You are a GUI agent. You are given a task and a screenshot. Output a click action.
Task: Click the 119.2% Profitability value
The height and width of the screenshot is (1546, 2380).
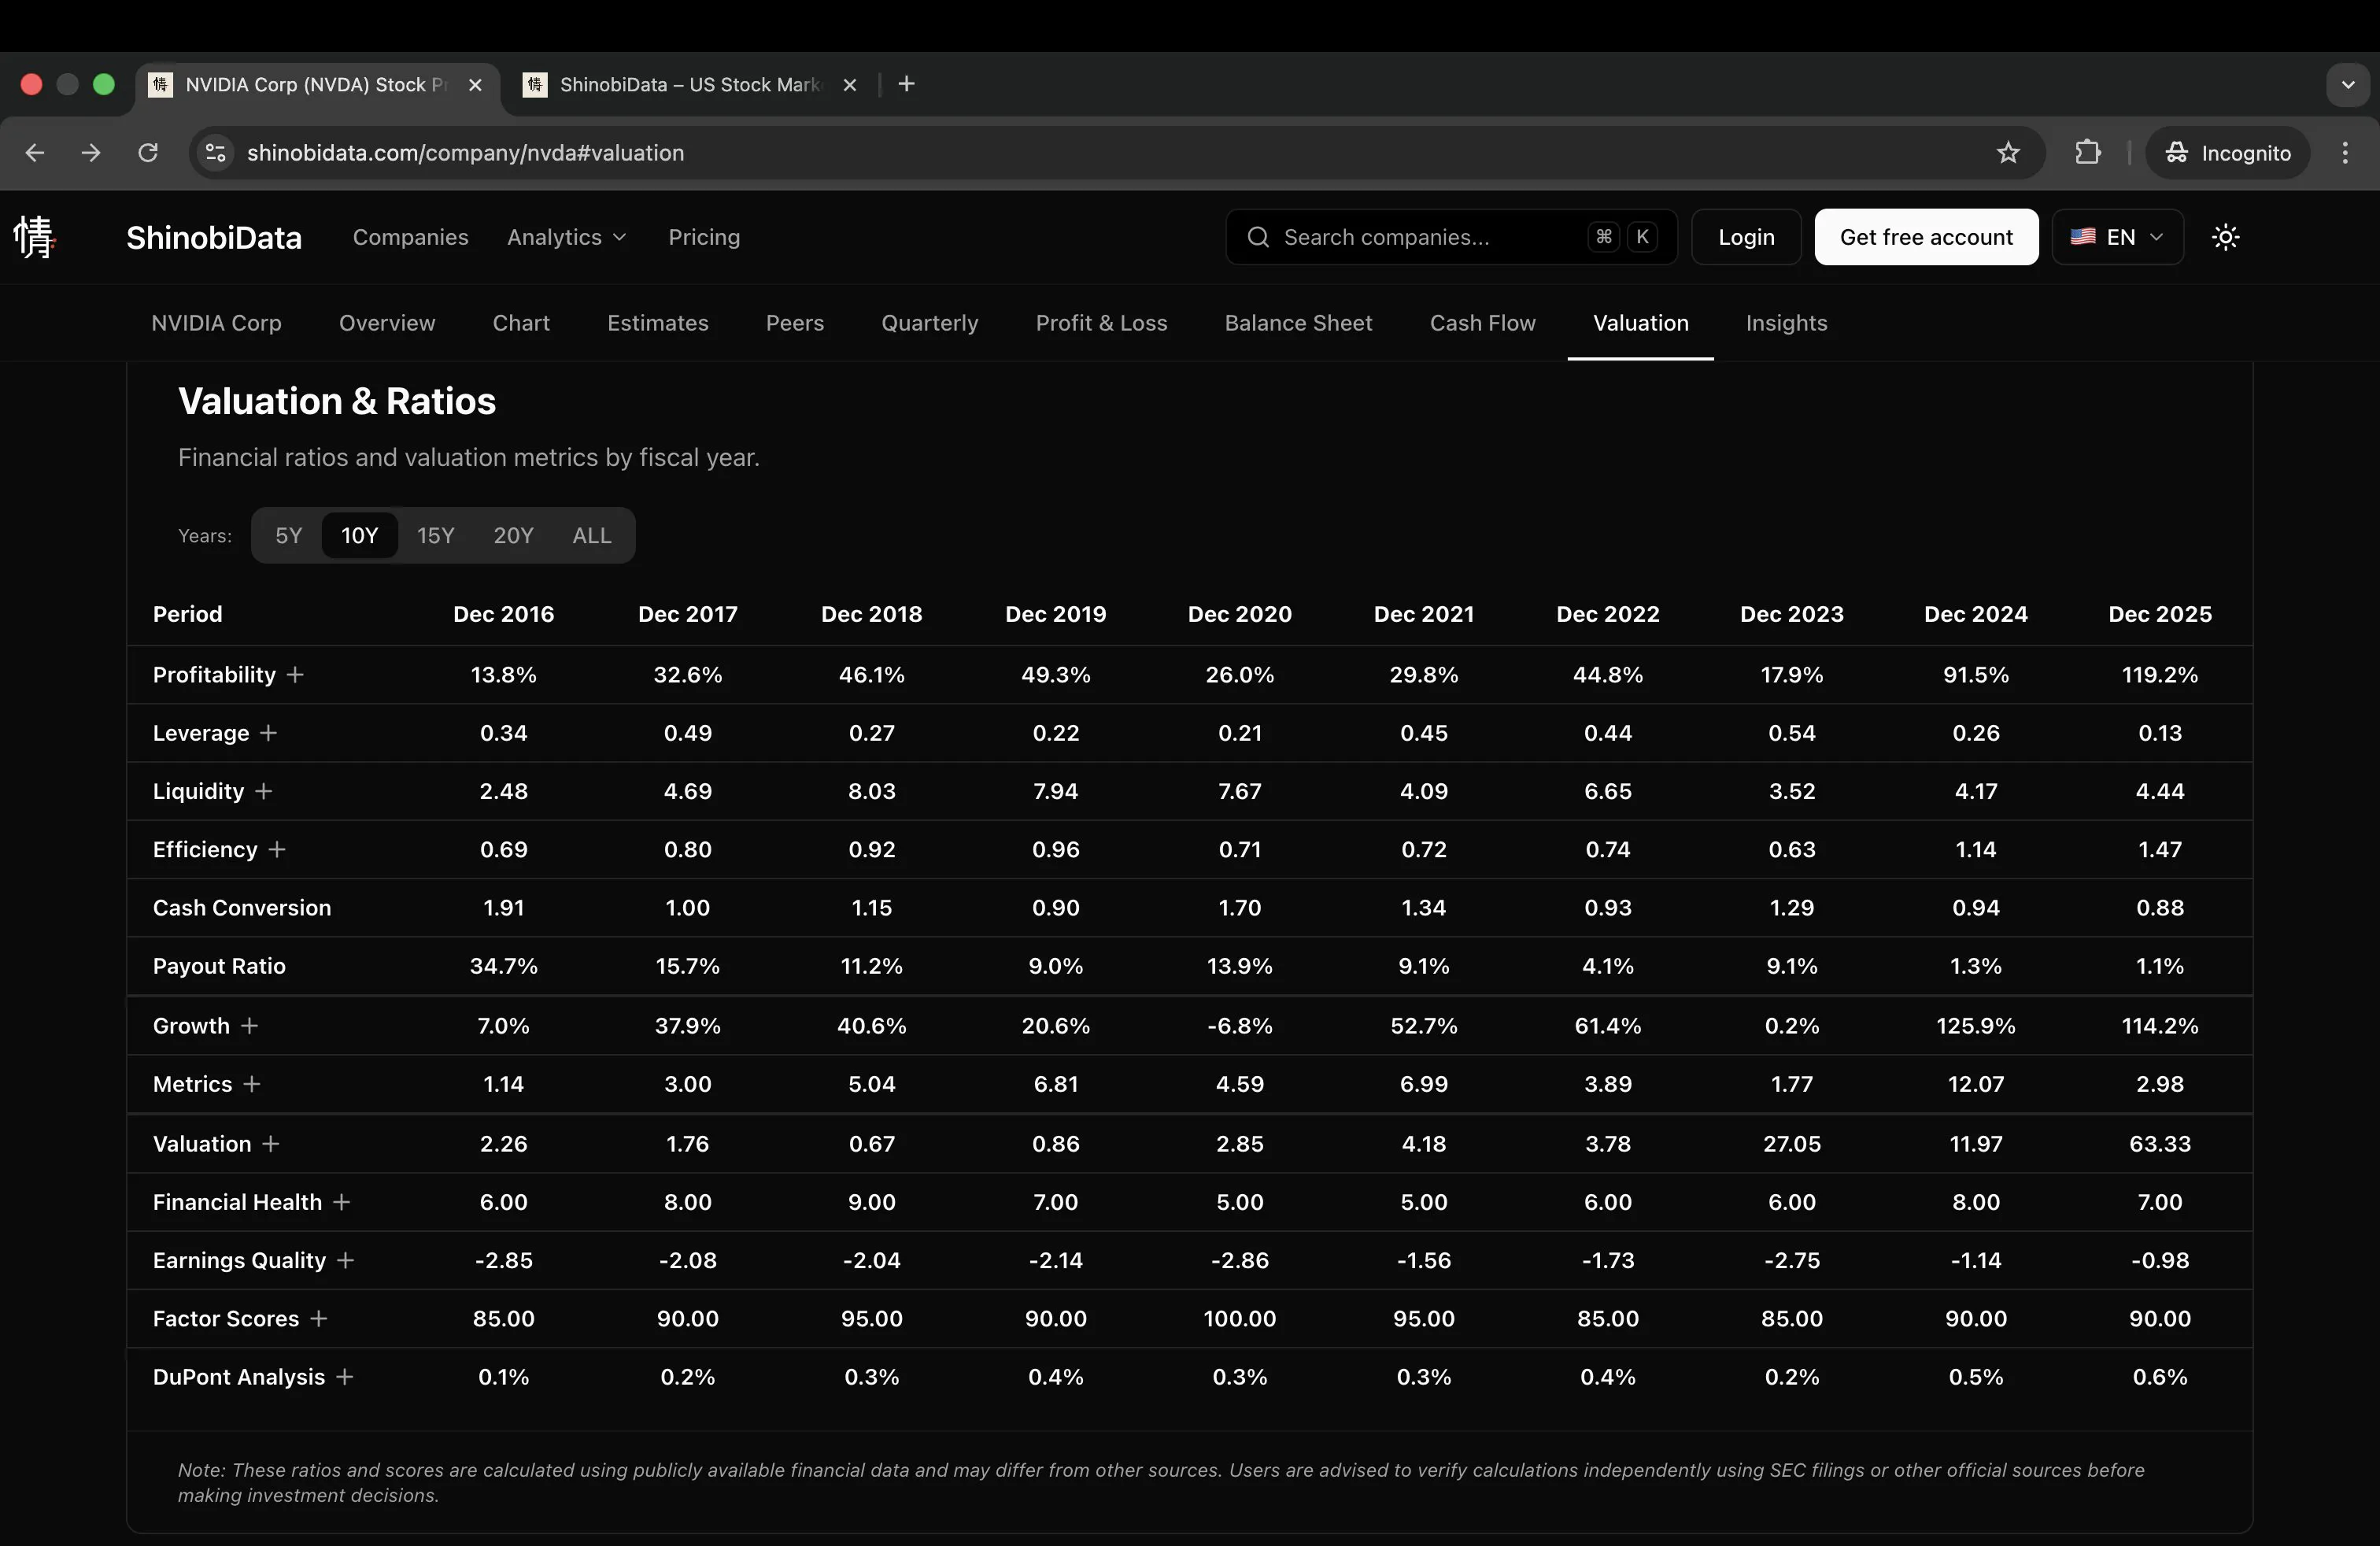point(2159,675)
